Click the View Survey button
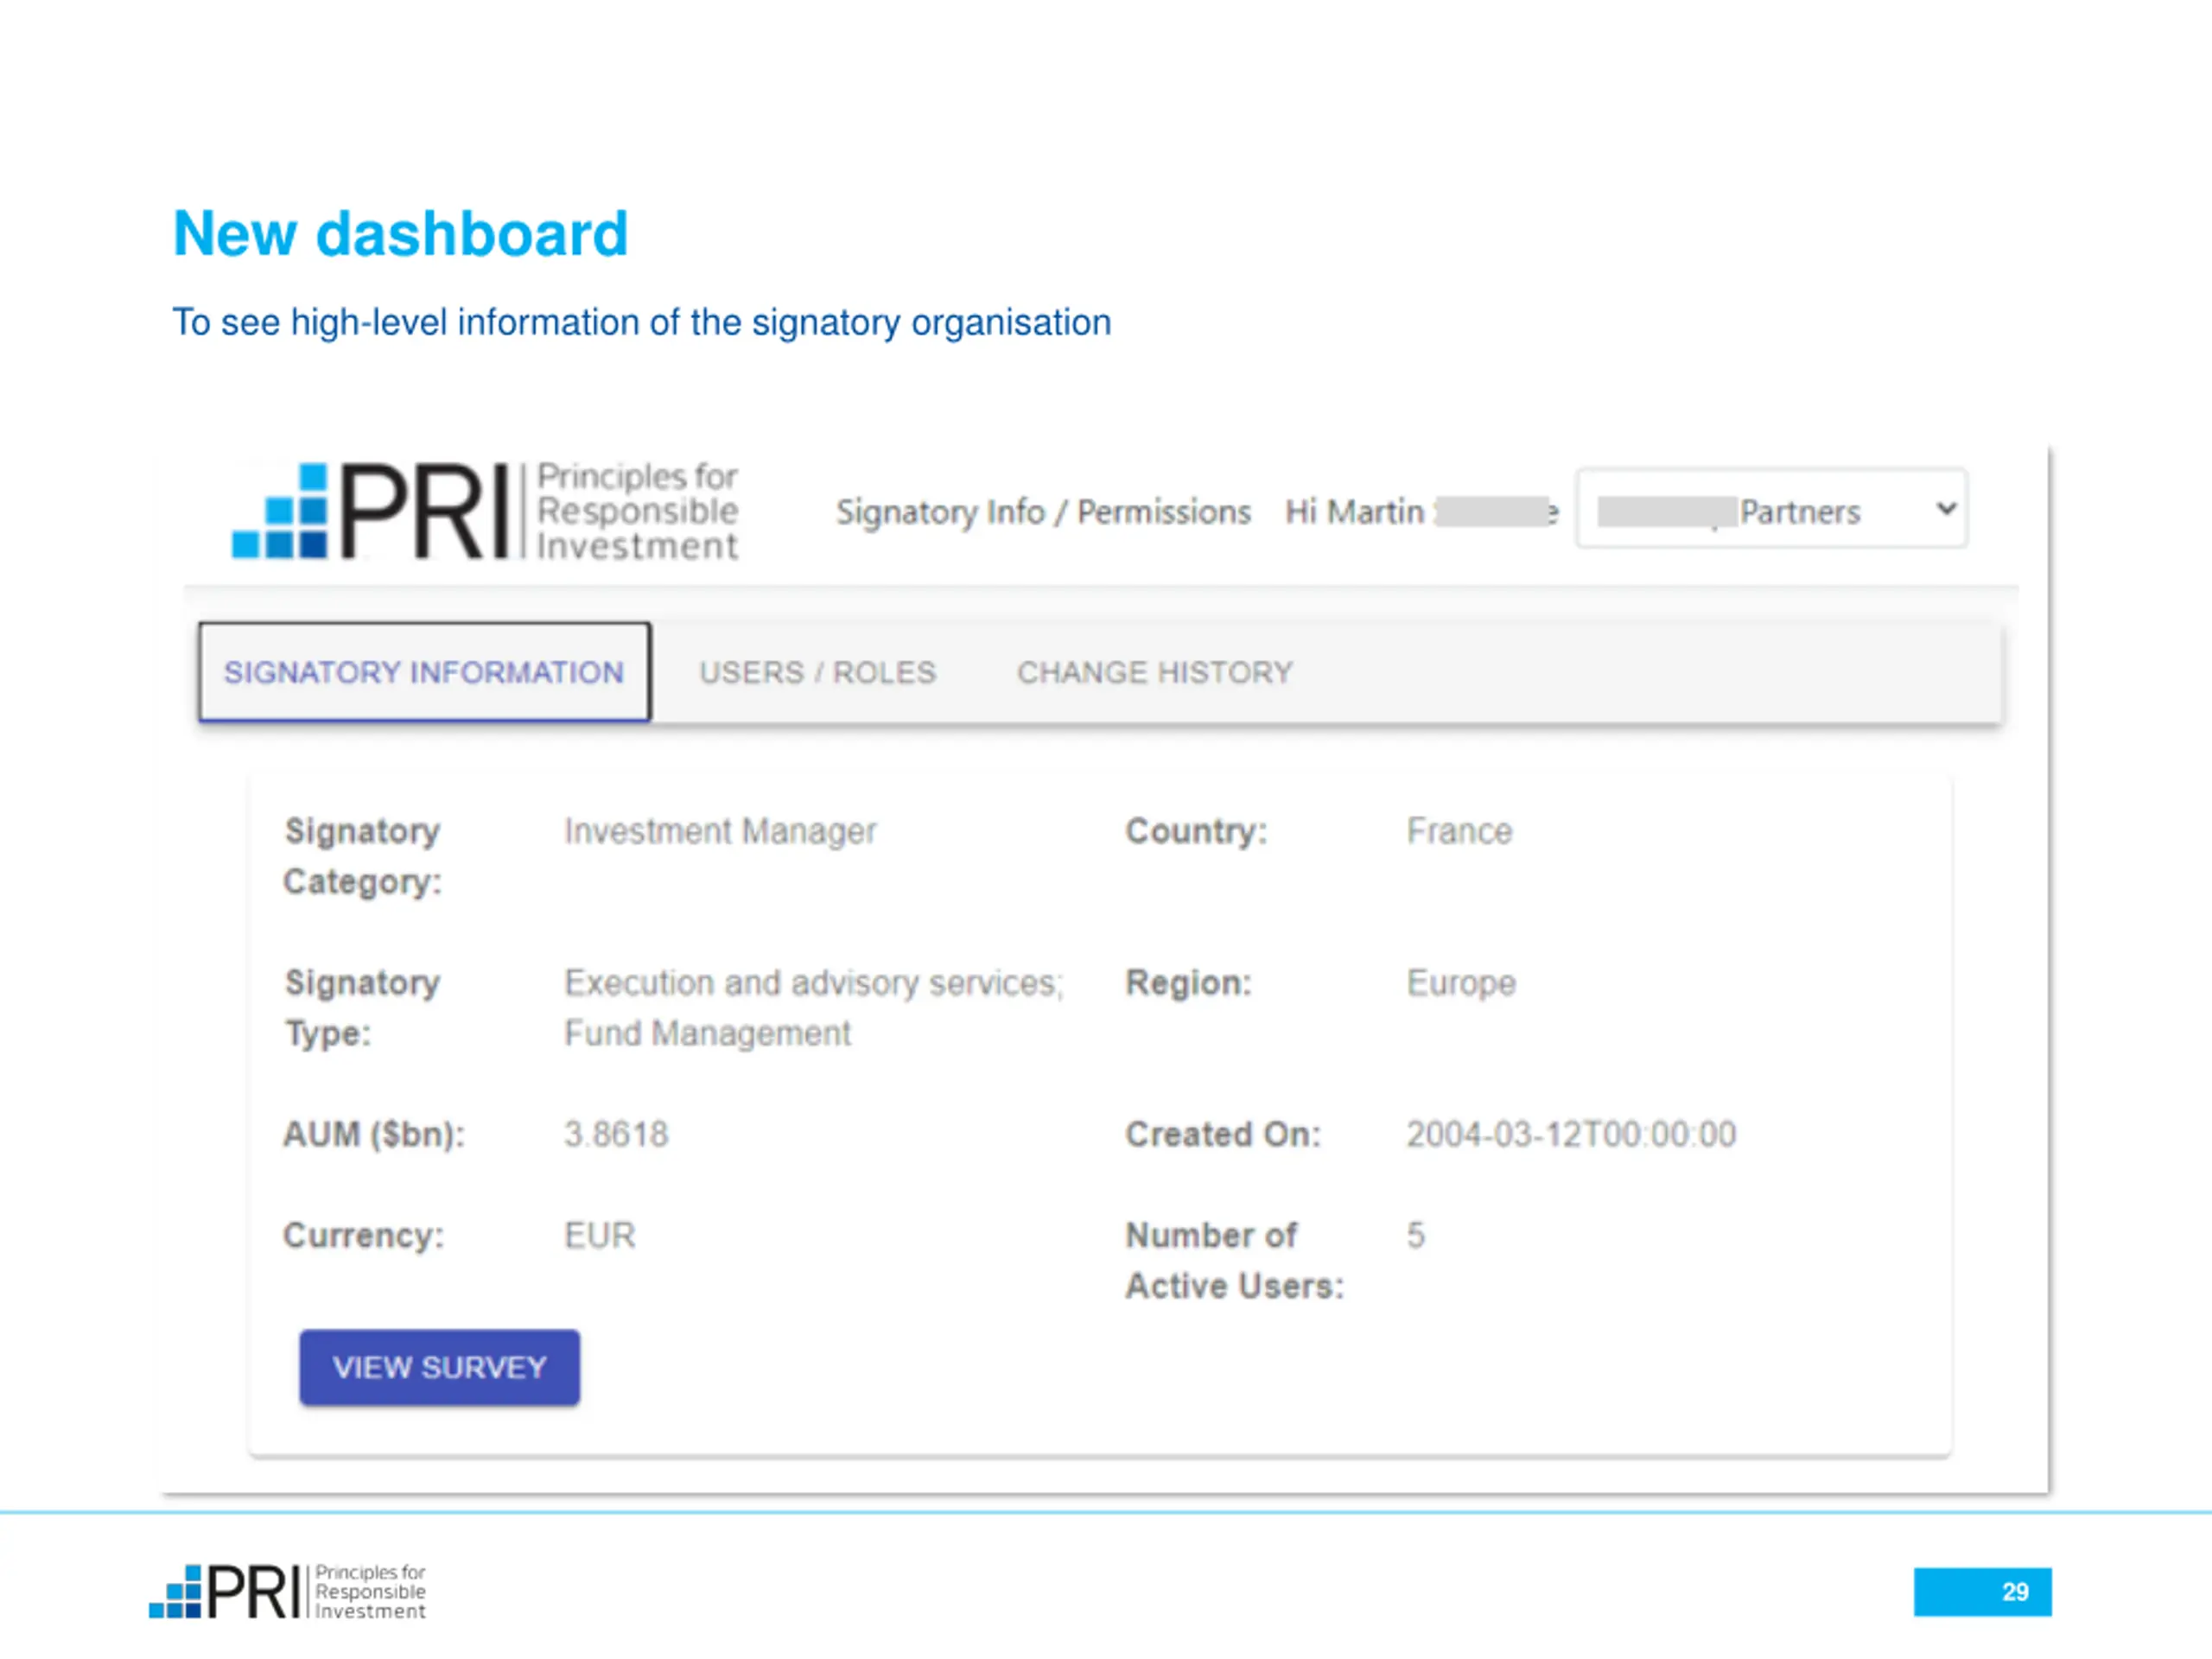 point(439,1367)
